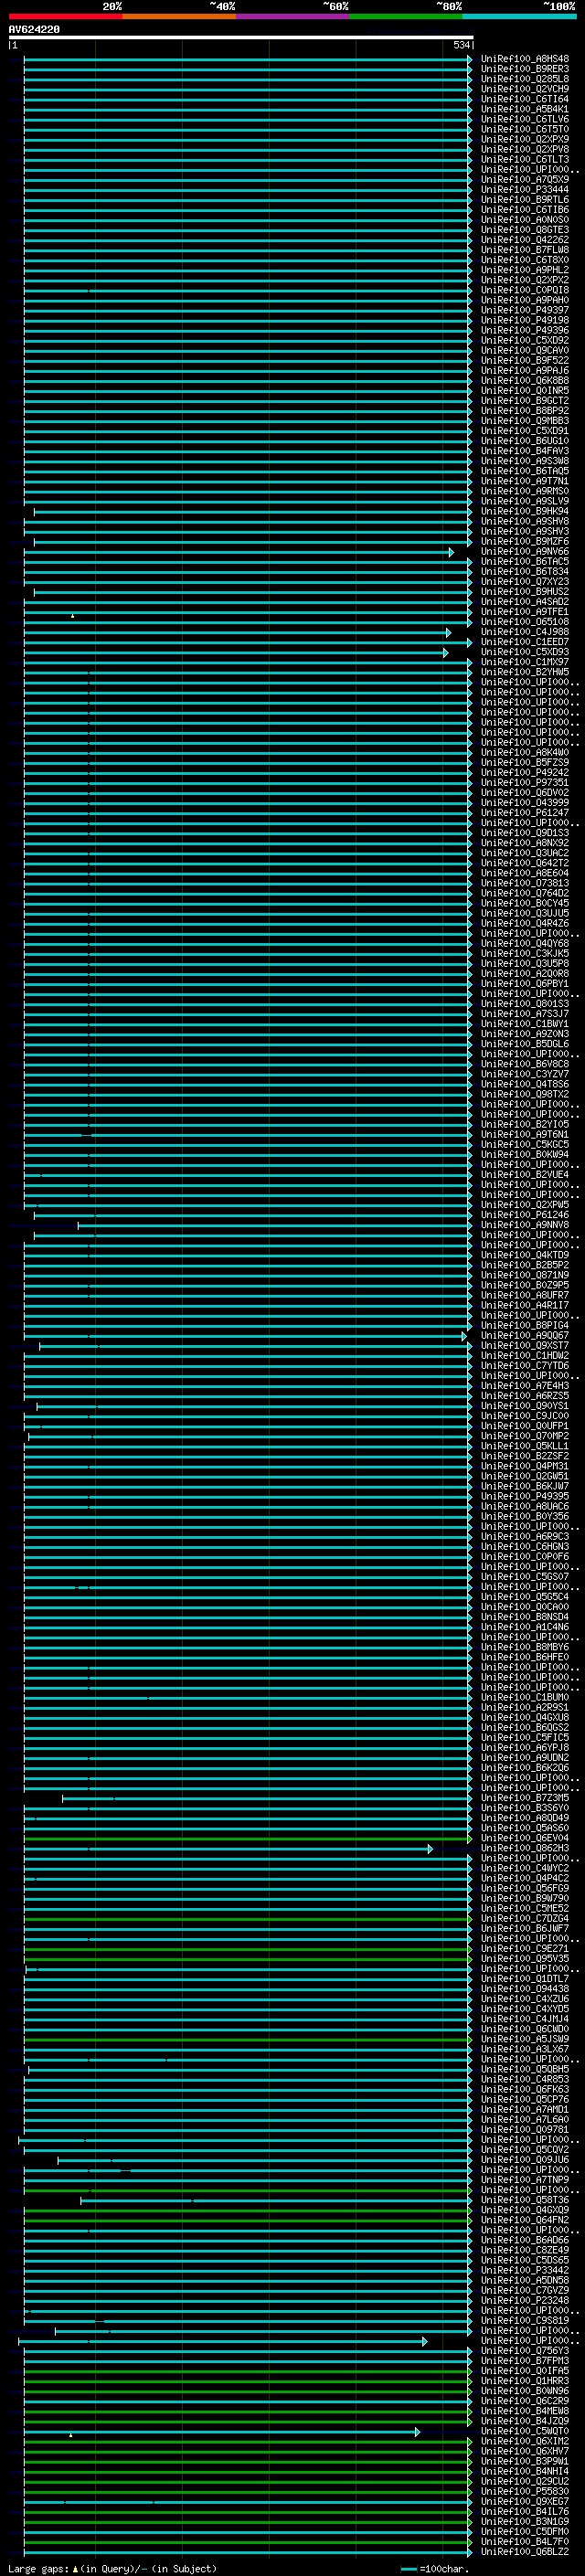
Task: Click the query end position 534
Action: [461, 45]
